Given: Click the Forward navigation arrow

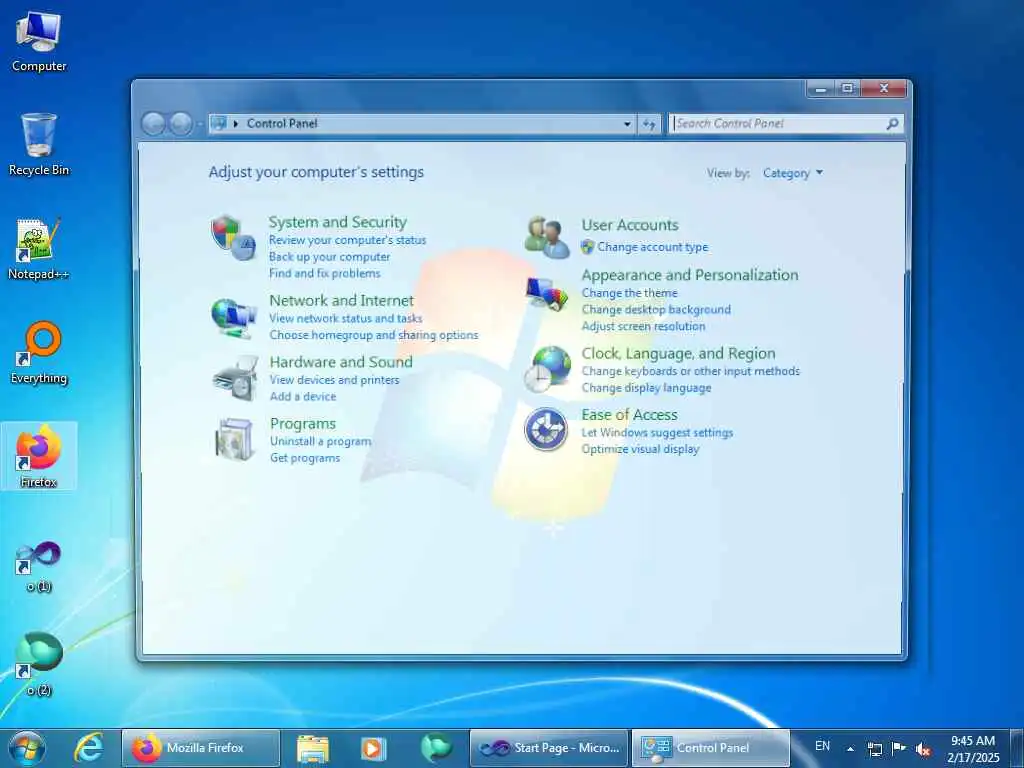Looking at the screenshot, I should pyautogui.click(x=181, y=123).
